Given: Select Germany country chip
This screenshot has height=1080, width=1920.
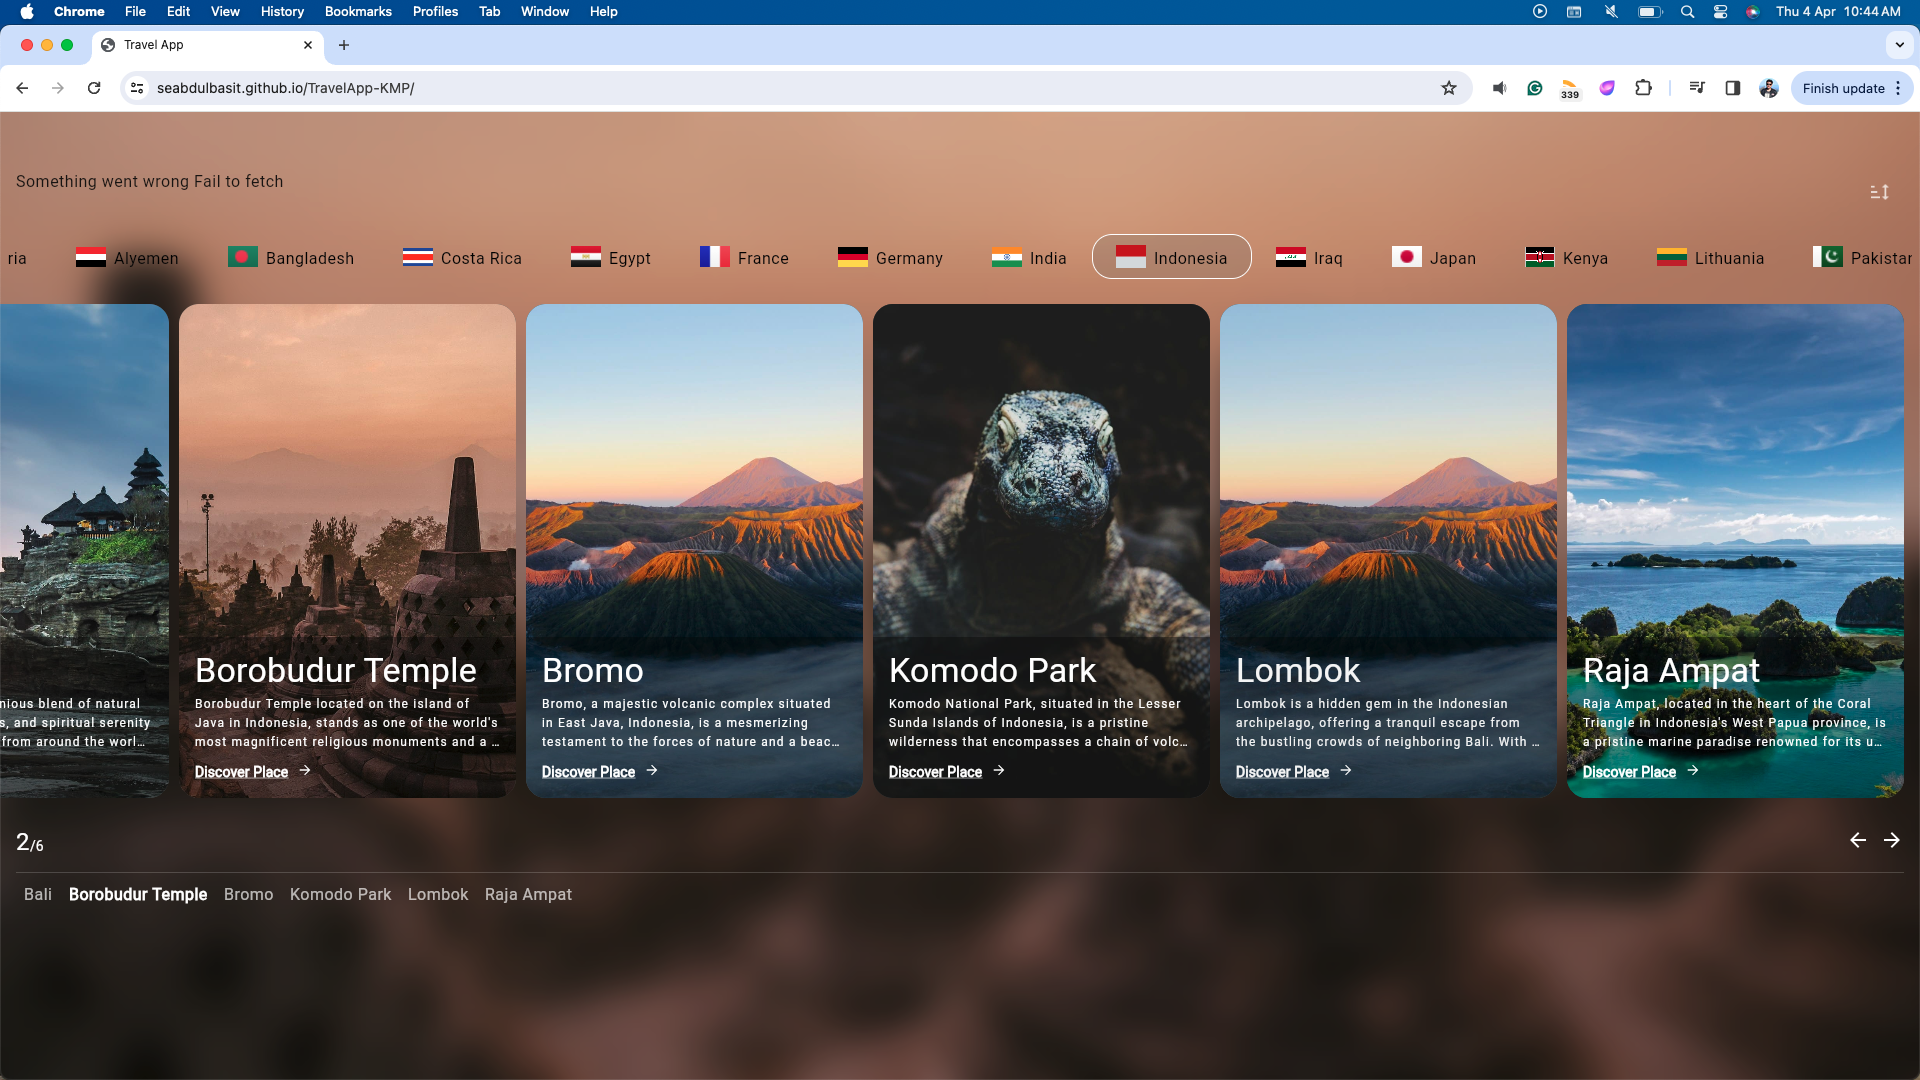Looking at the screenshot, I should tap(890, 258).
